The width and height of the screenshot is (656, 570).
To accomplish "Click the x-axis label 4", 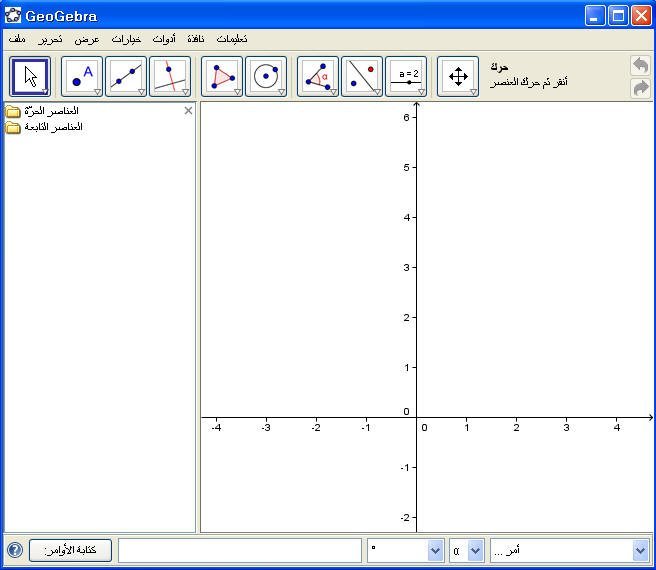I will tap(617, 428).
